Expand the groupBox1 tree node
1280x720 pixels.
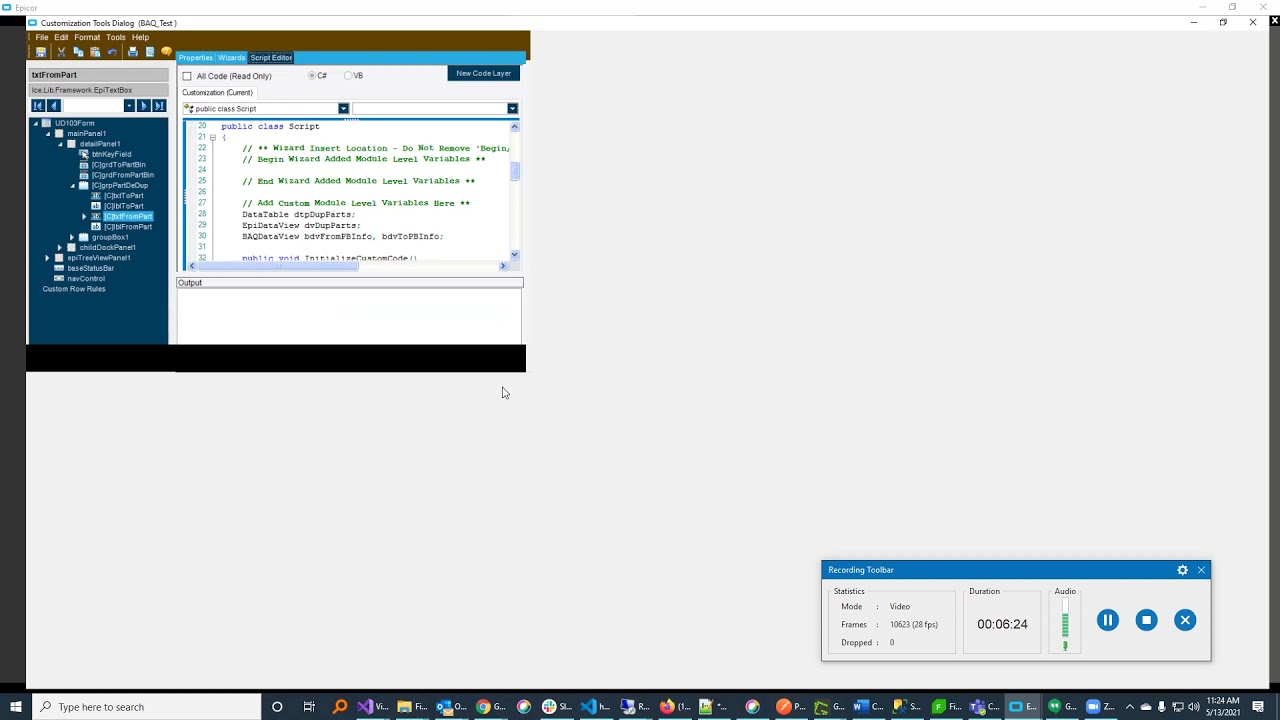72,237
